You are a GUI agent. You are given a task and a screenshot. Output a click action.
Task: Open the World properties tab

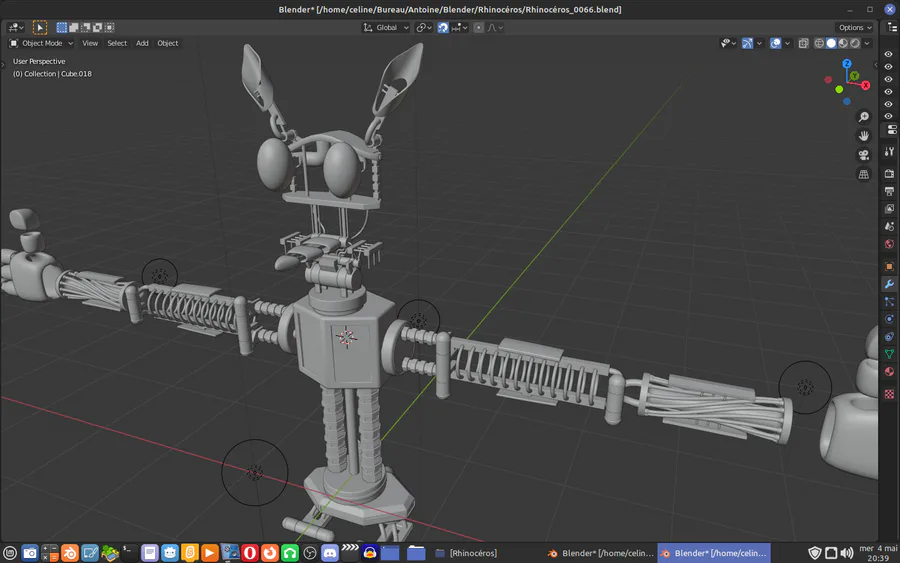(889, 244)
